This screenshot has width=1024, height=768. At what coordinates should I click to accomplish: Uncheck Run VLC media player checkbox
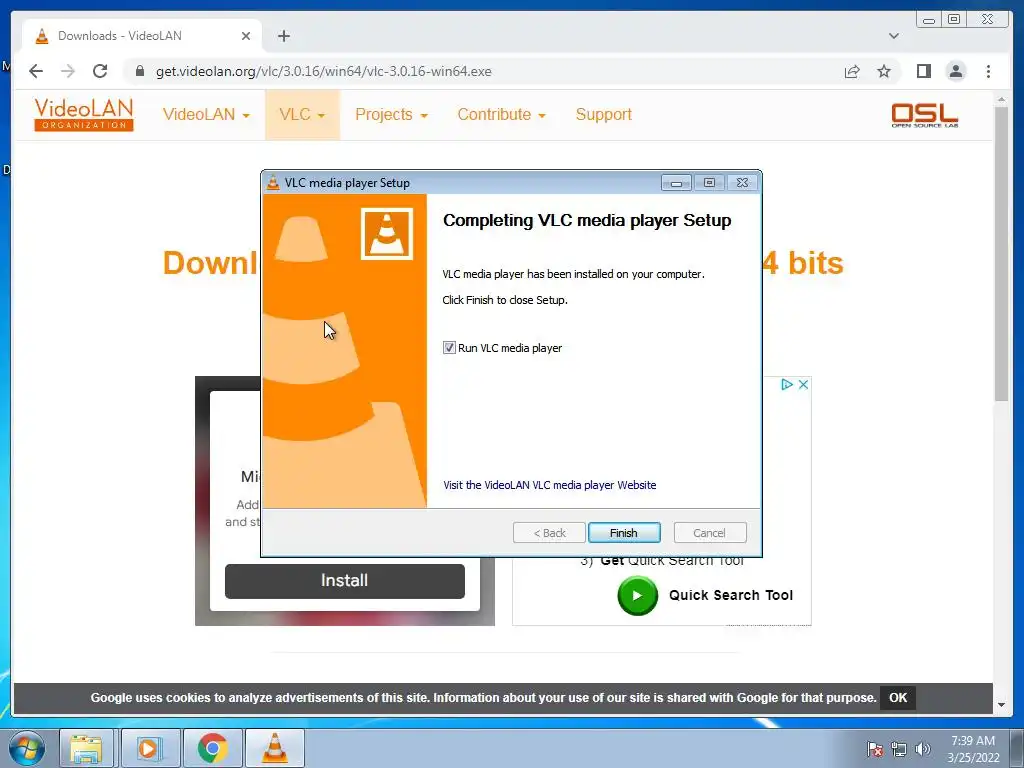click(x=449, y=348)
